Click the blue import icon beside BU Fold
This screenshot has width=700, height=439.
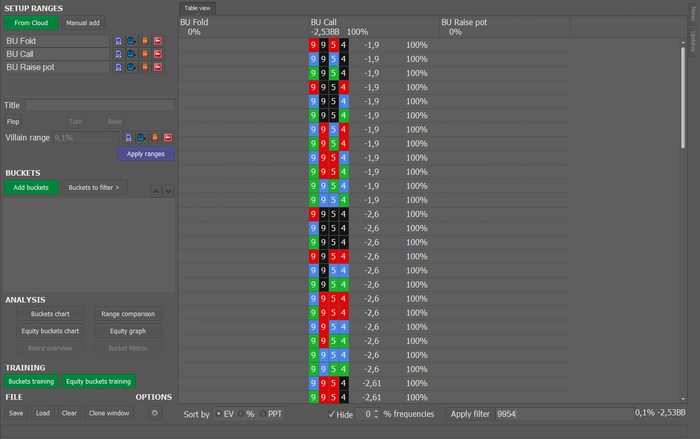click(131, 41)
